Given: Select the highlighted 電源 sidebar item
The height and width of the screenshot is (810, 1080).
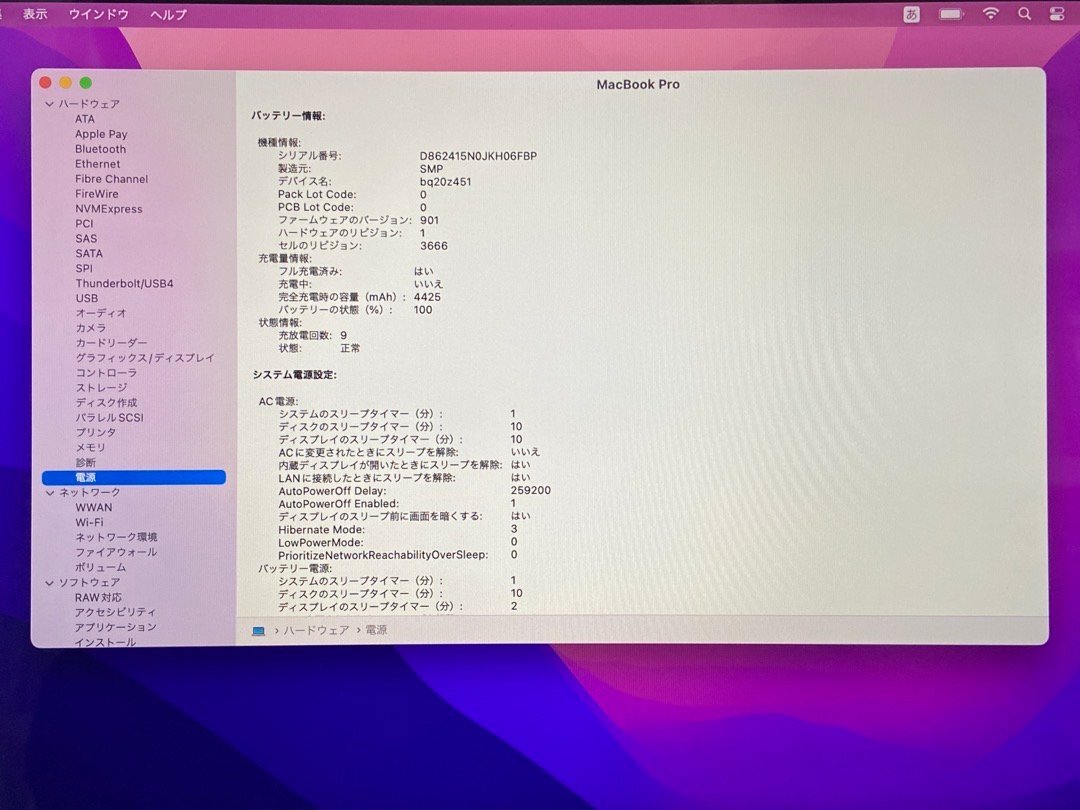Looking at the screenshot, I should pyautogui.click(x=134, y=477).
